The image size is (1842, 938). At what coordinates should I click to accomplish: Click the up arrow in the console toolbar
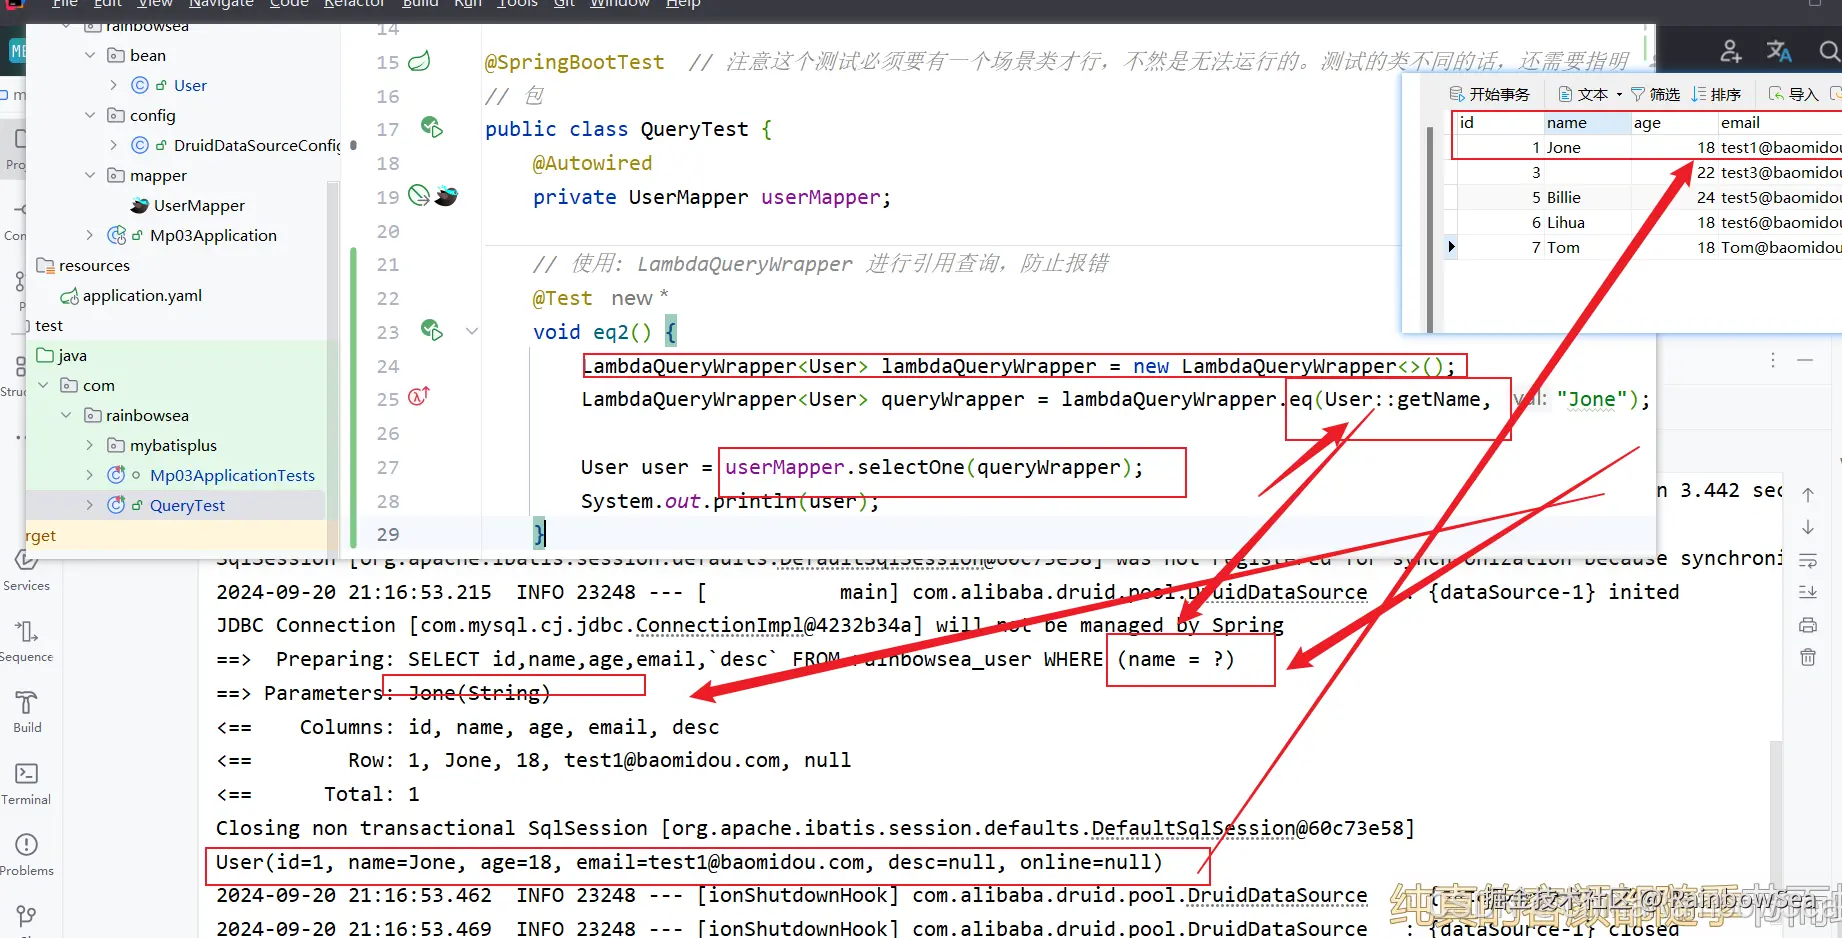[x=1808, y=495]
